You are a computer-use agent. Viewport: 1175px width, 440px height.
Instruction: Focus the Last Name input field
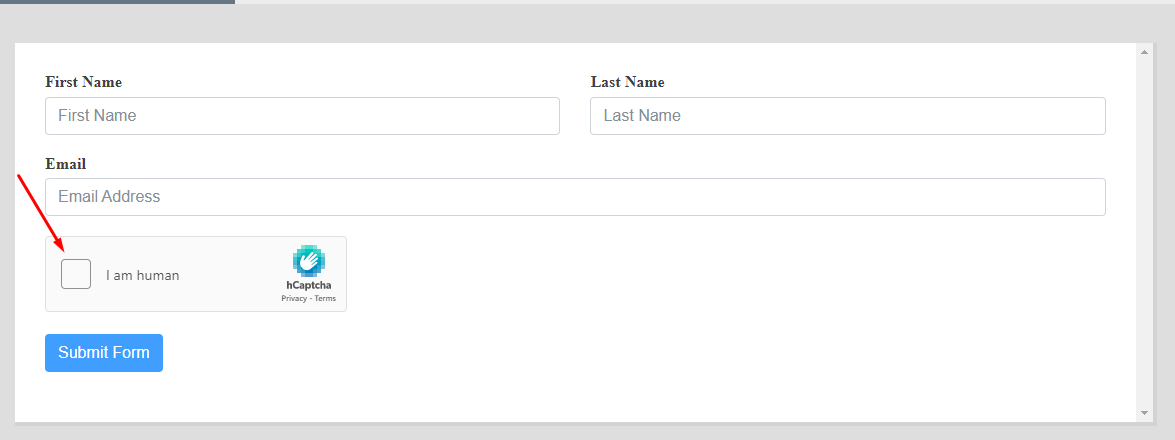click(847, 116)
